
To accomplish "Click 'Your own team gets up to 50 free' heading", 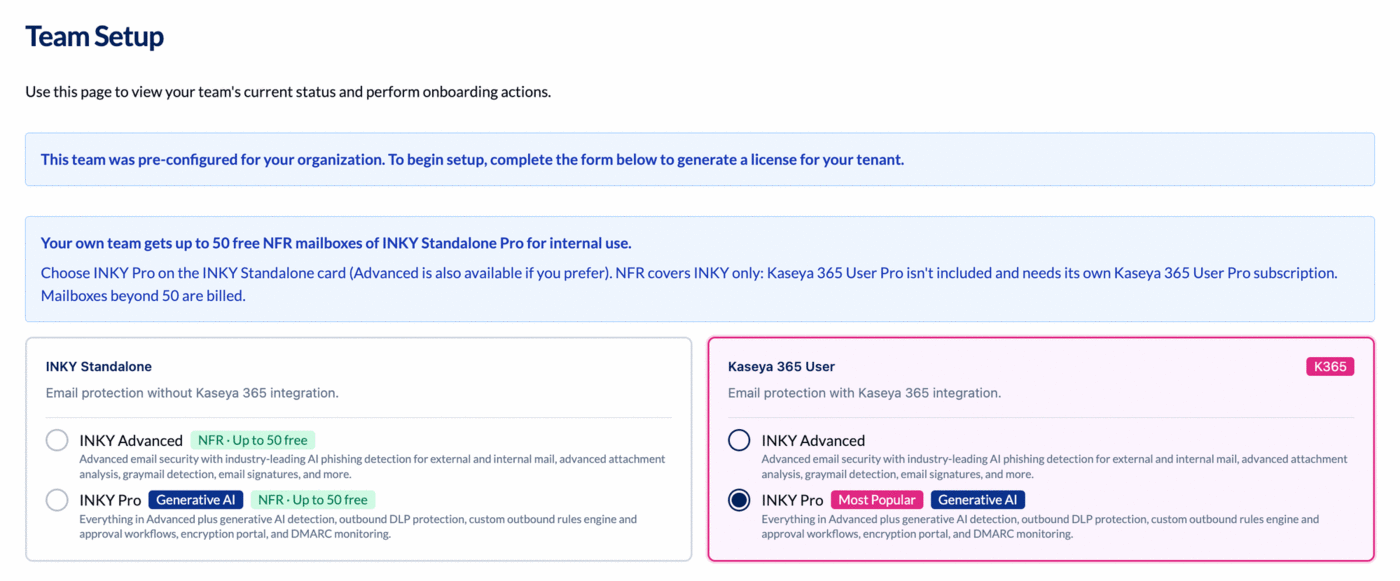I will pyautogui.click(x=336, y=243).
